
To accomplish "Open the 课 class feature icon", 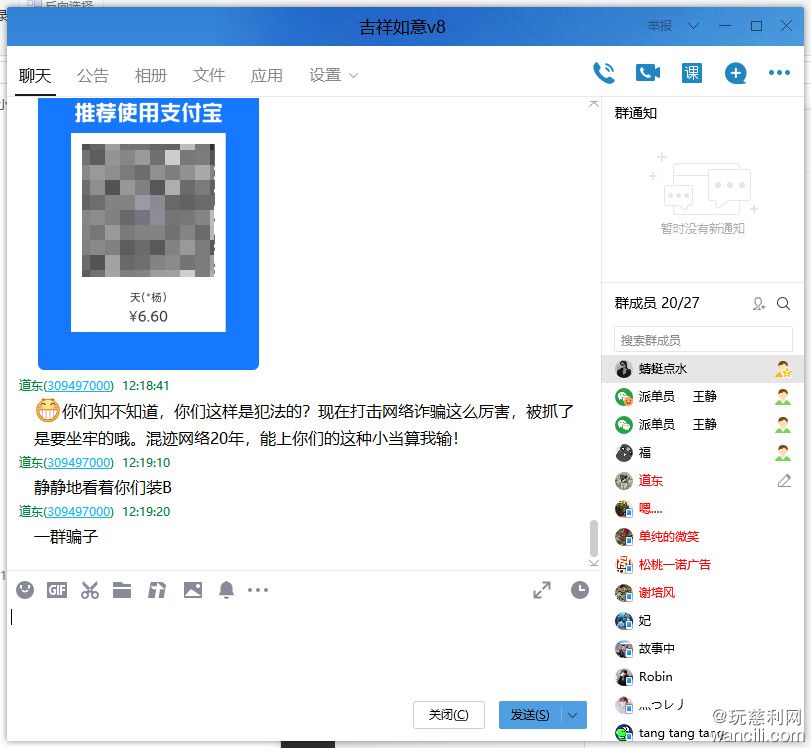I will [691, 72].
